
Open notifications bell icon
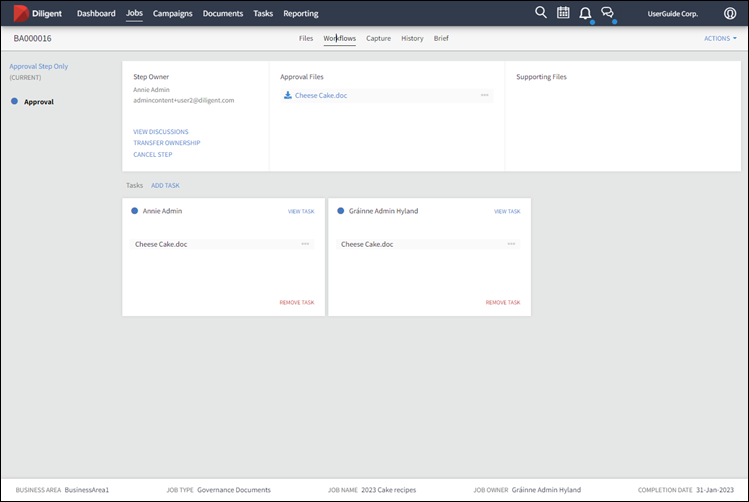point(585,13)
